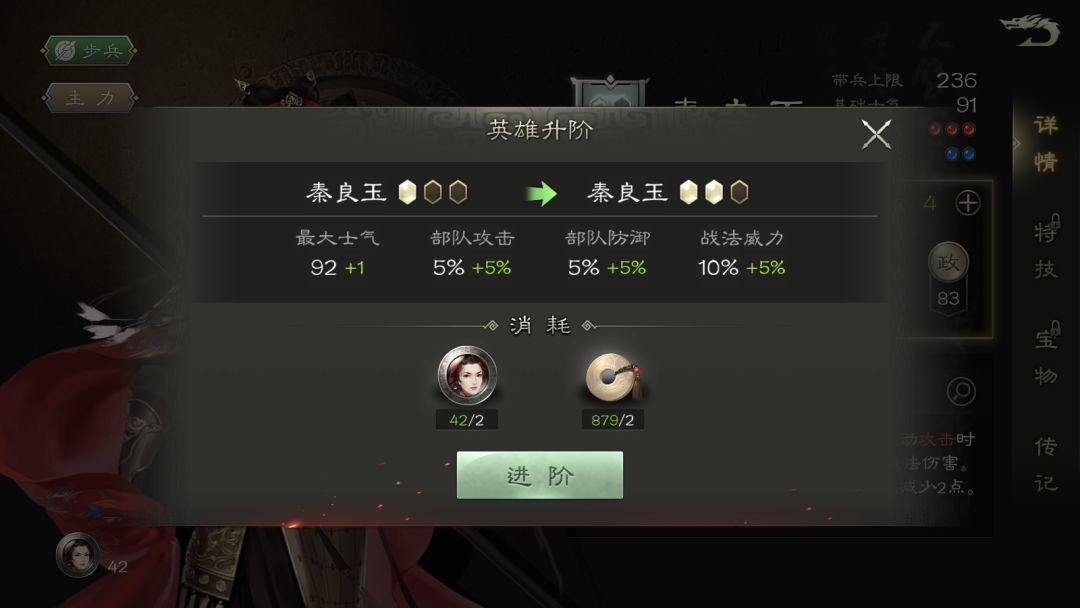The image size is (1080, 608).
Task: Open the 宝物 treasure tab
Action: [x=1046, y=356]
